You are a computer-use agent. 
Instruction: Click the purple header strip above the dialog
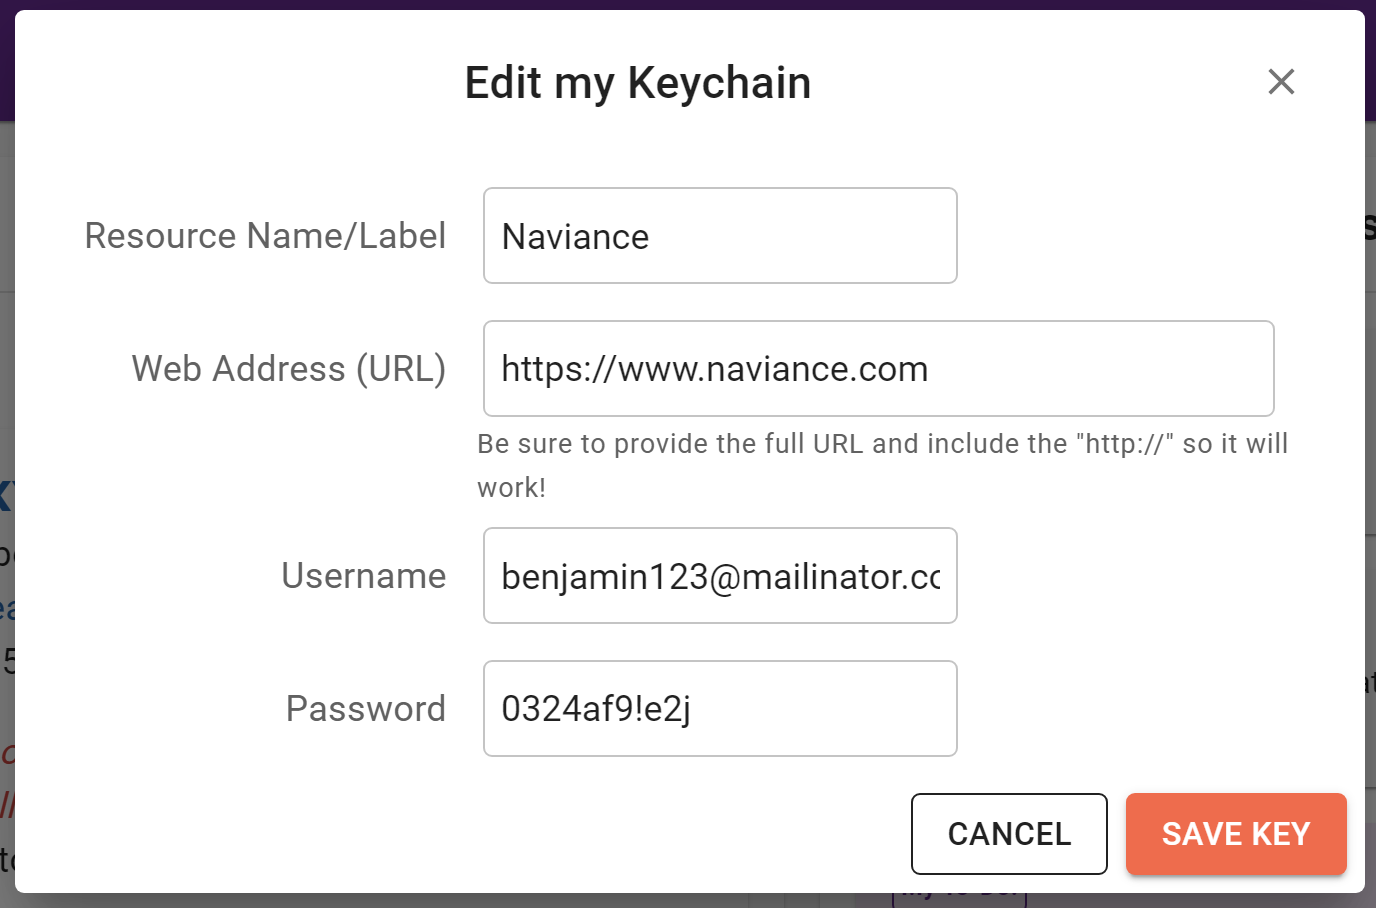pyautogui.click(x=688, y=4)
